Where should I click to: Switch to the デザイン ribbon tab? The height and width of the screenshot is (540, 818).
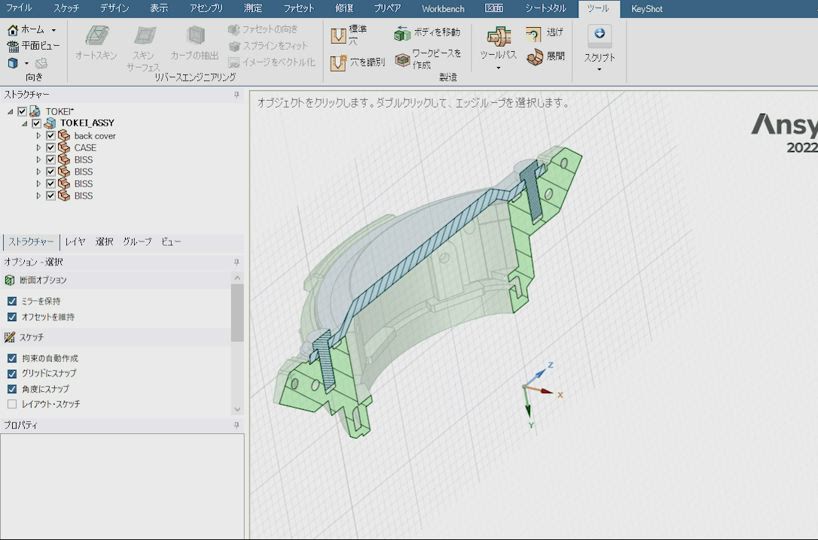[x=114, y=8]
